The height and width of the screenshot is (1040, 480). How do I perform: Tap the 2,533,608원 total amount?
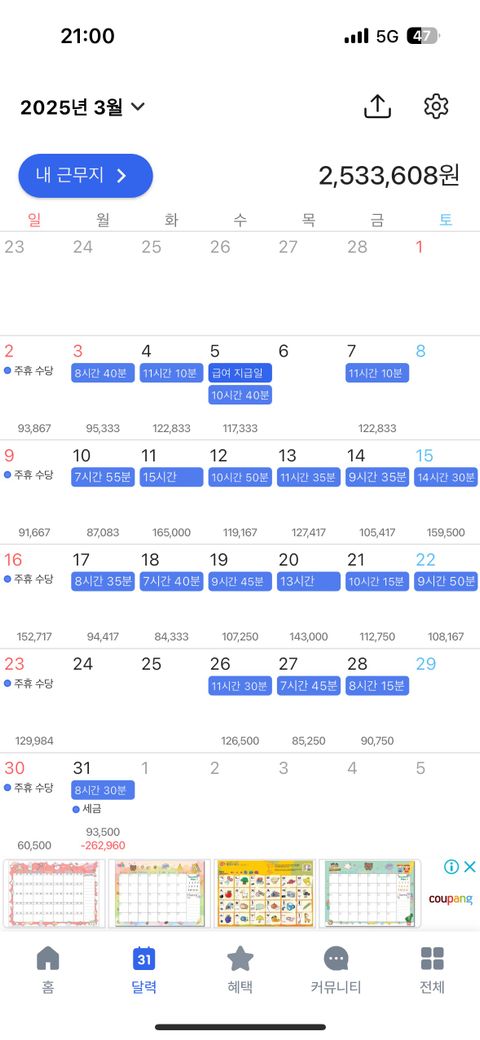pos(389,176)
